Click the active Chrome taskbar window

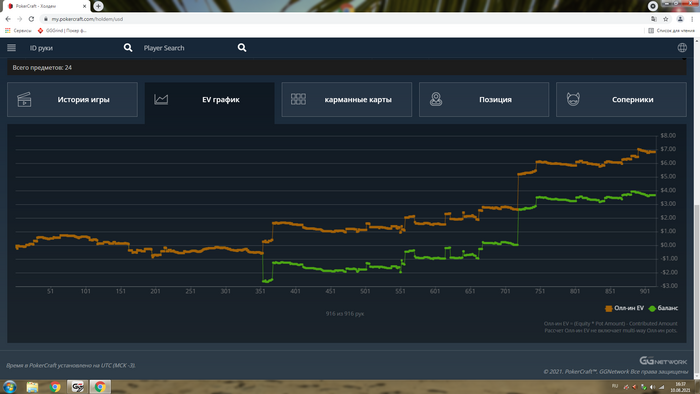[100, 386]
